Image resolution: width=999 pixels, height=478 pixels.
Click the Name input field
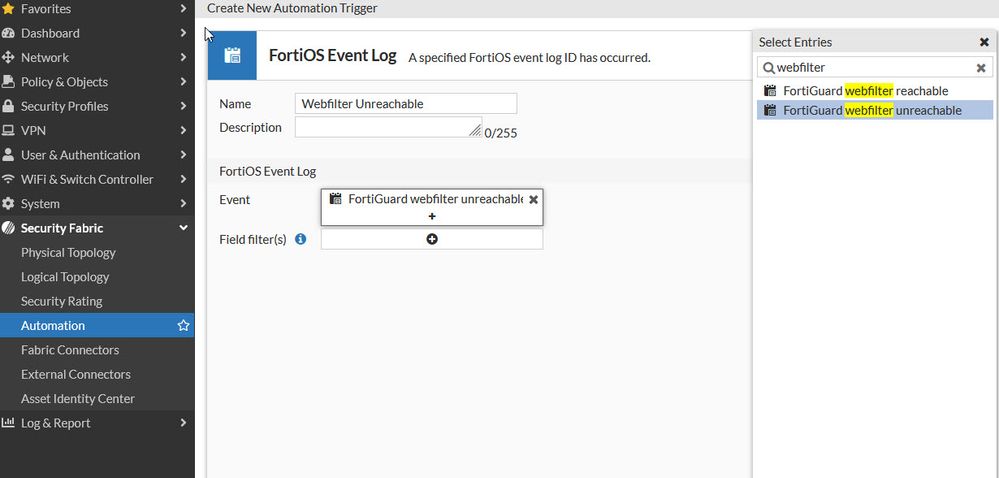[x=406, y=104]
